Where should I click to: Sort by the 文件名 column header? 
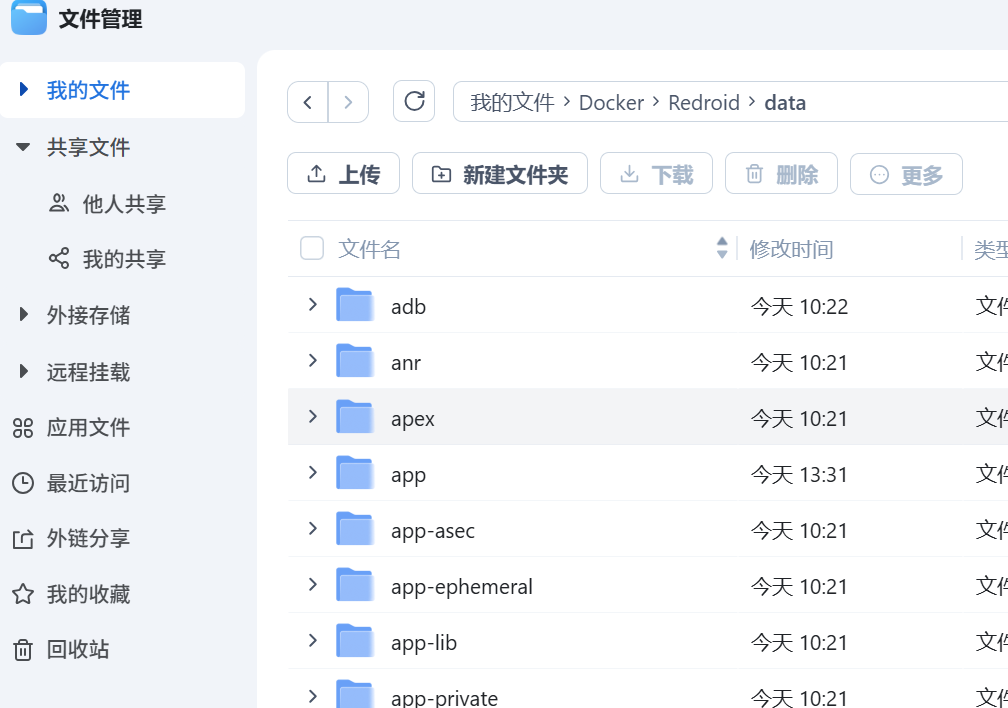[x=369, y=249]
